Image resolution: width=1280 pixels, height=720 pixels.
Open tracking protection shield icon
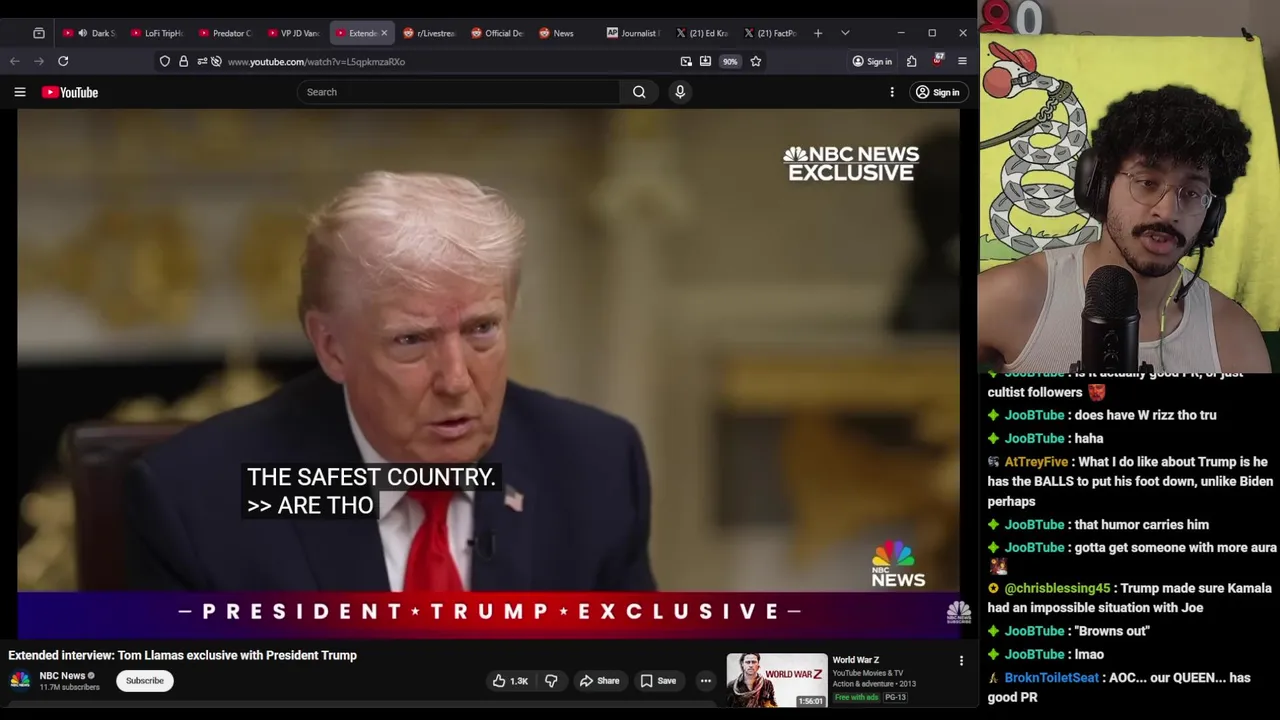(165, 61)
